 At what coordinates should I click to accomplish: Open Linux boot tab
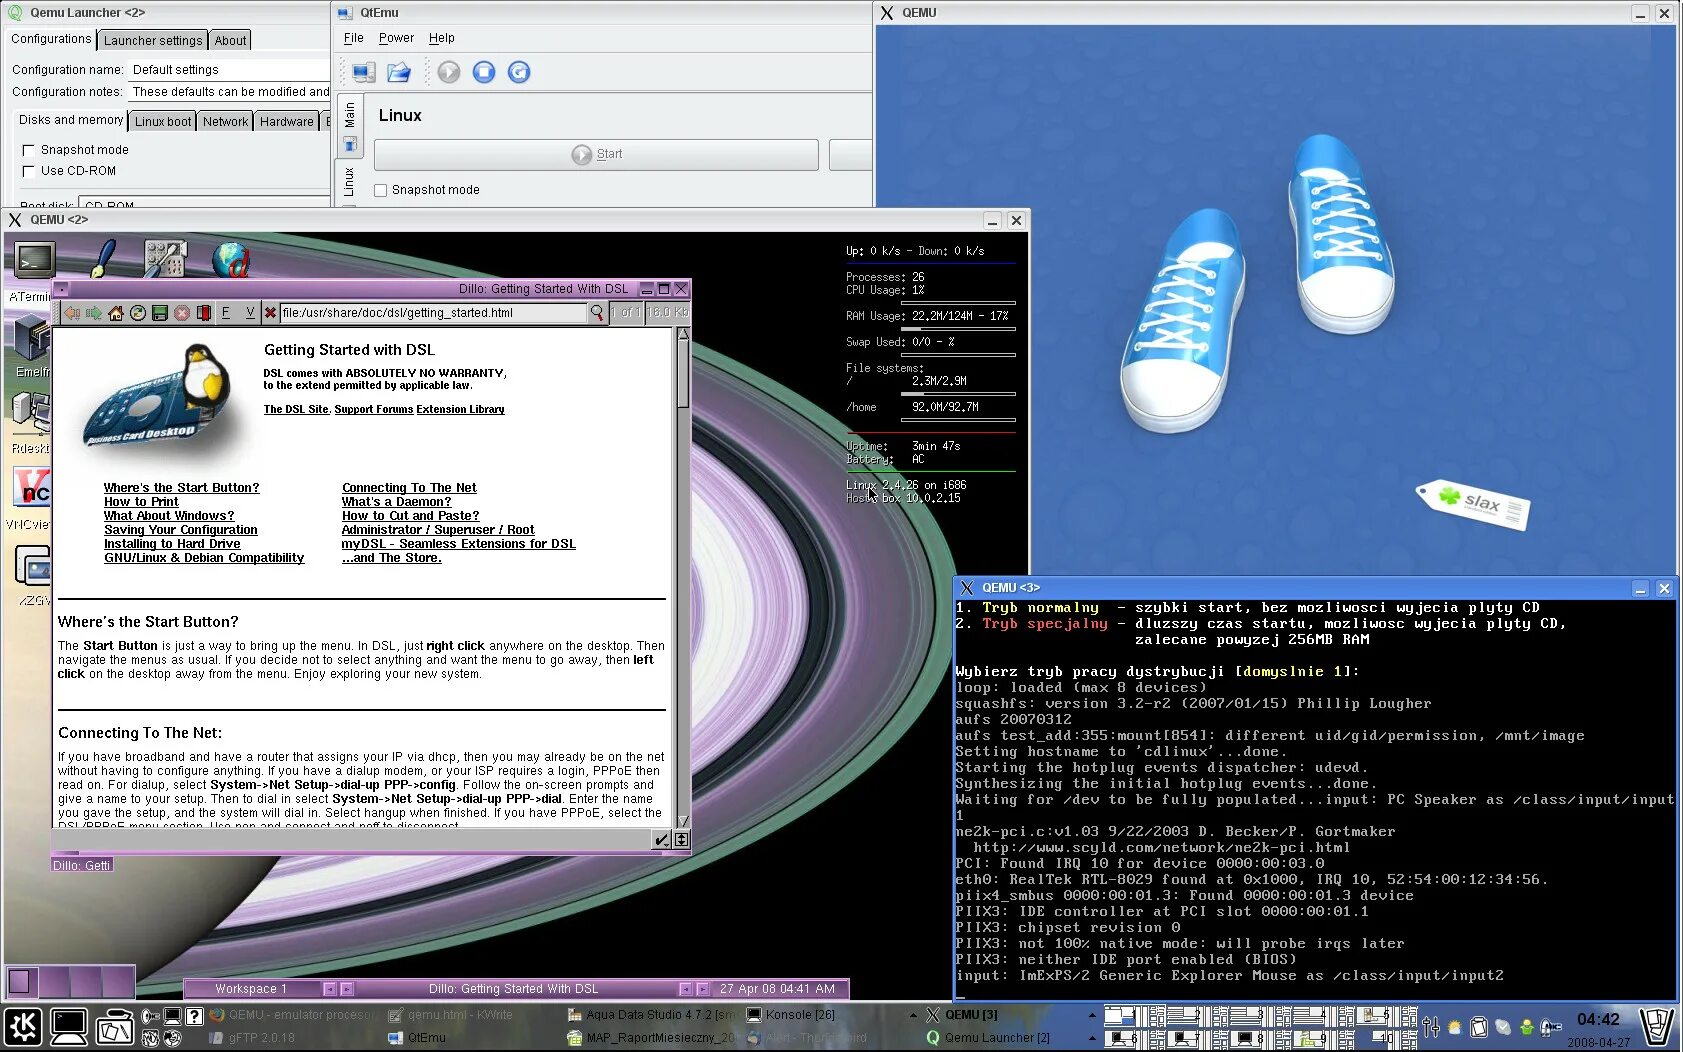click(x=163, y=122)
